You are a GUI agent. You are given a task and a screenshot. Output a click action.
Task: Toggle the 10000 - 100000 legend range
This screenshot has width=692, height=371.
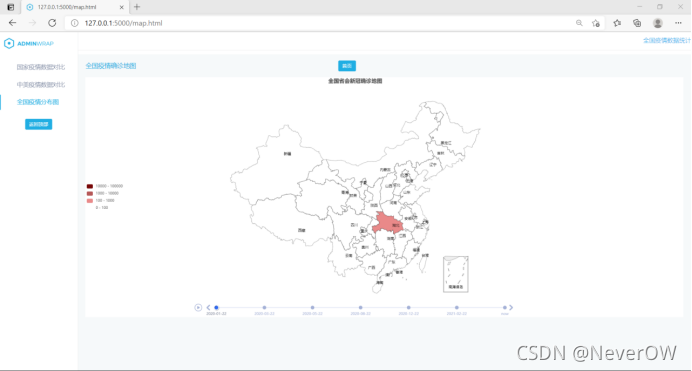(x=105, y=186)
